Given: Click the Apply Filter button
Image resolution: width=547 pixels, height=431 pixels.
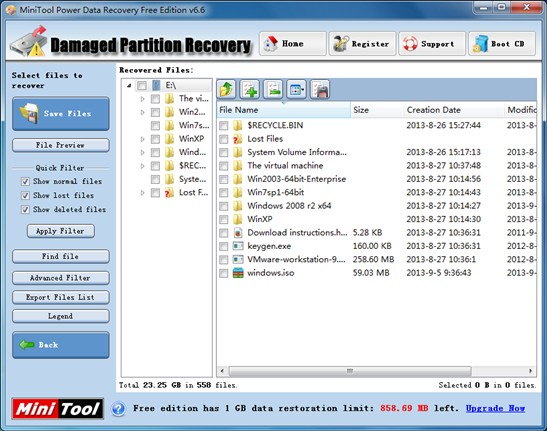Looking at the screenshot, I should (x=61, y=231).
